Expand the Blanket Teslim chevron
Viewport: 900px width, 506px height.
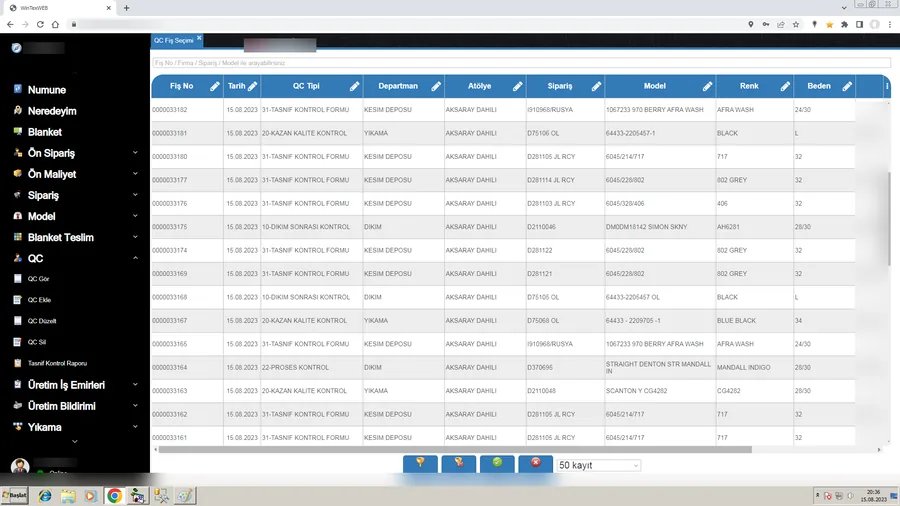pos(135,237)
